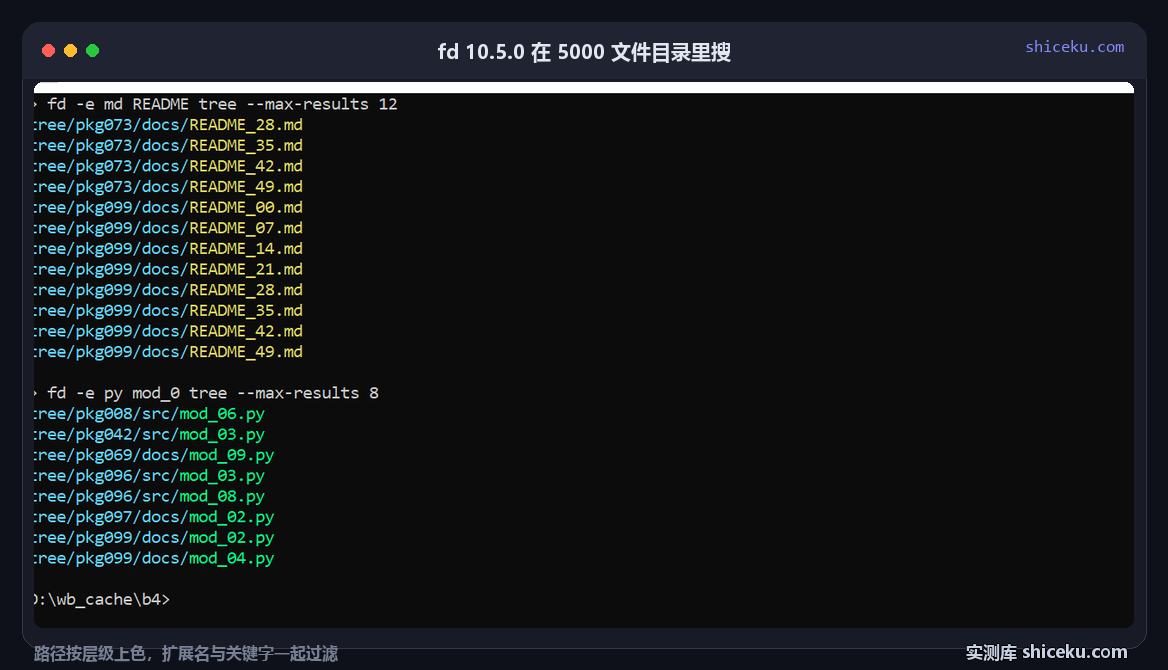Click result pkg008/src/mod_06.py
This screenshot has width=1168, height=670.
pos(149,414)
